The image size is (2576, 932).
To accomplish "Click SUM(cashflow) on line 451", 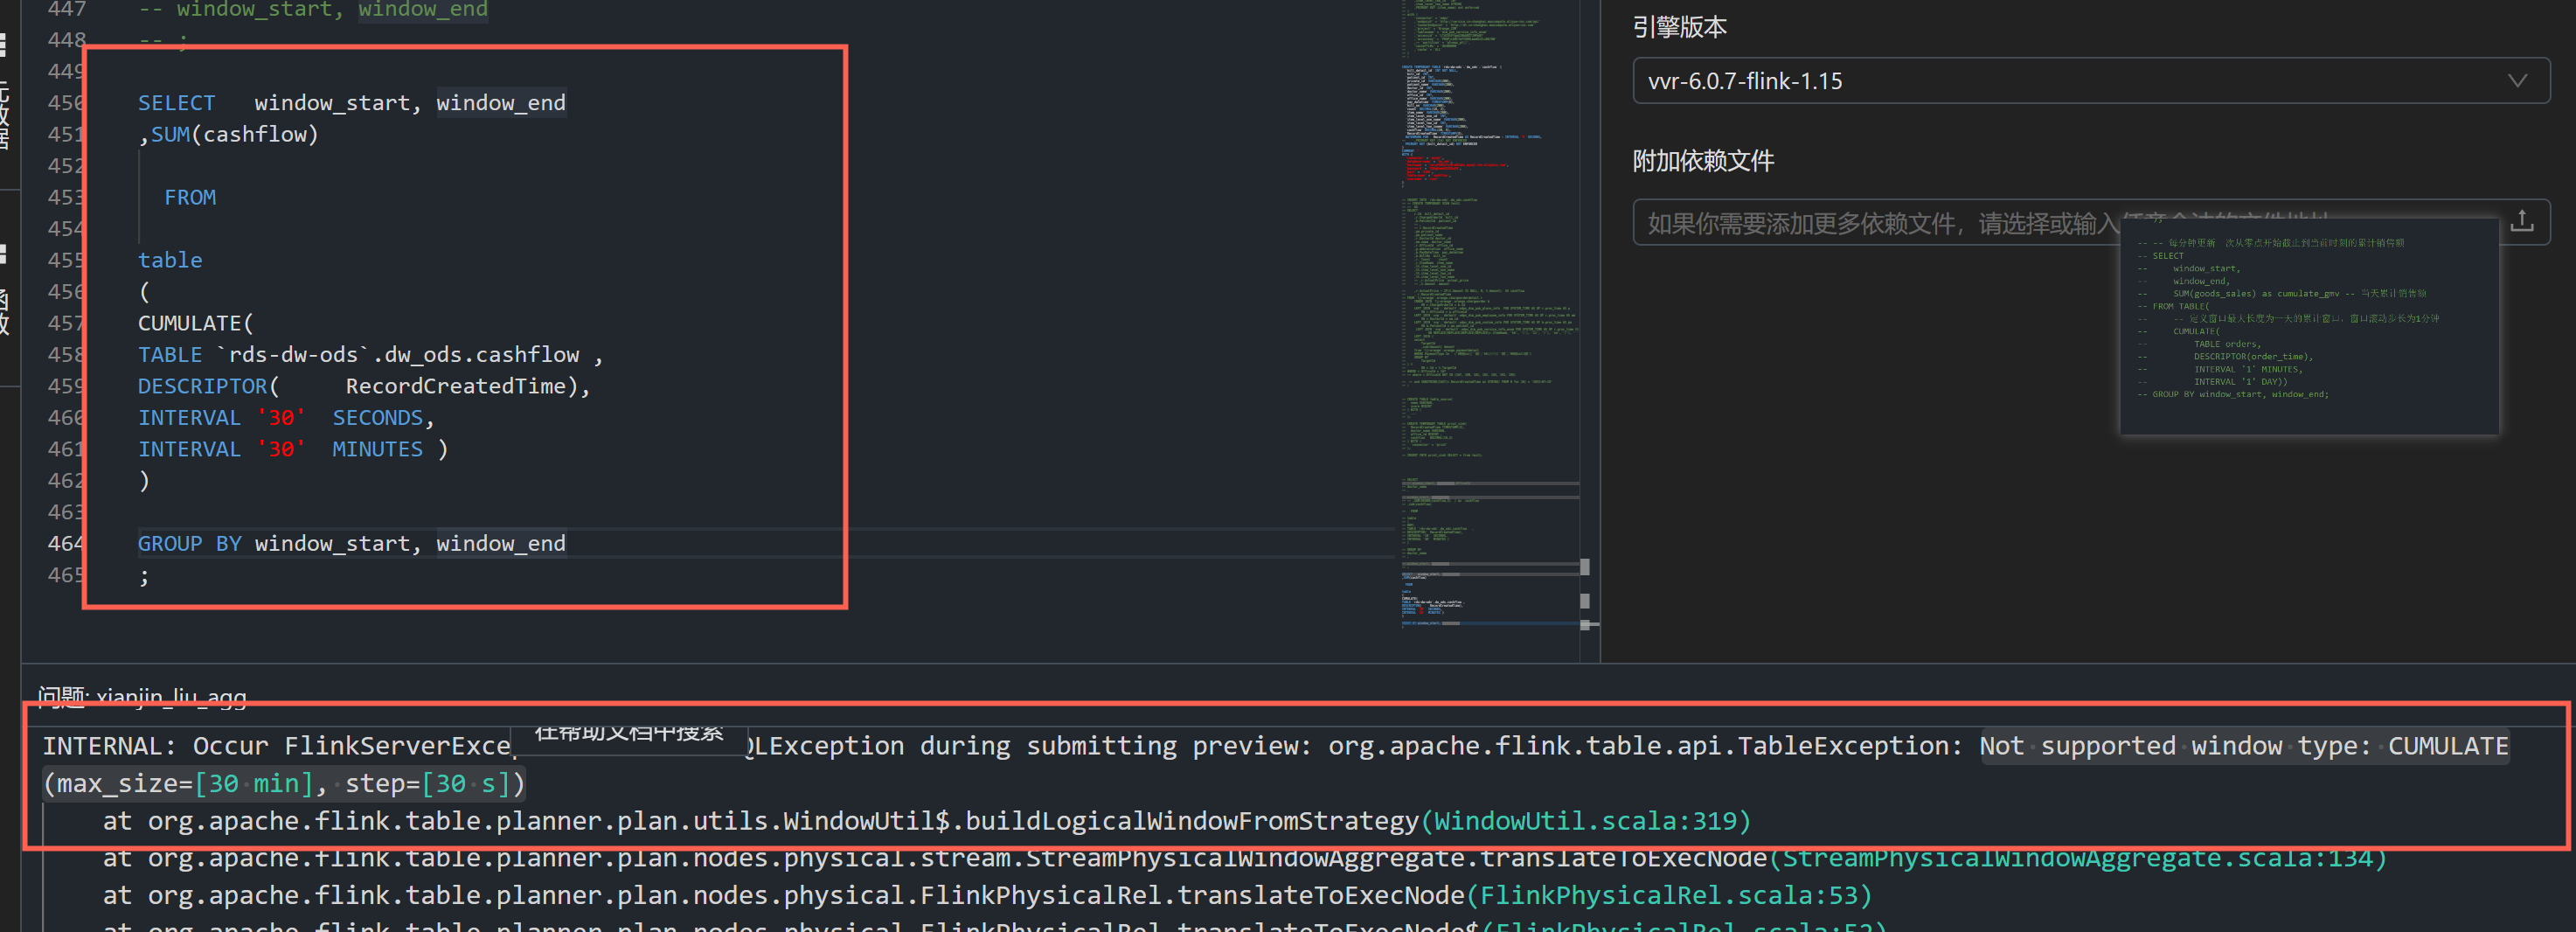I will point(235,134).
